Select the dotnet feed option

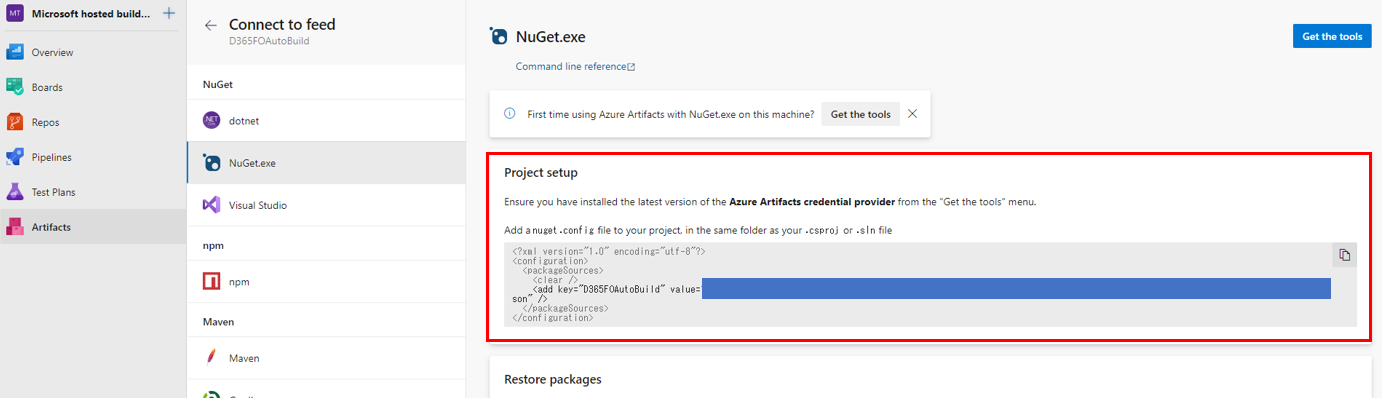click(x=326, y=120)
